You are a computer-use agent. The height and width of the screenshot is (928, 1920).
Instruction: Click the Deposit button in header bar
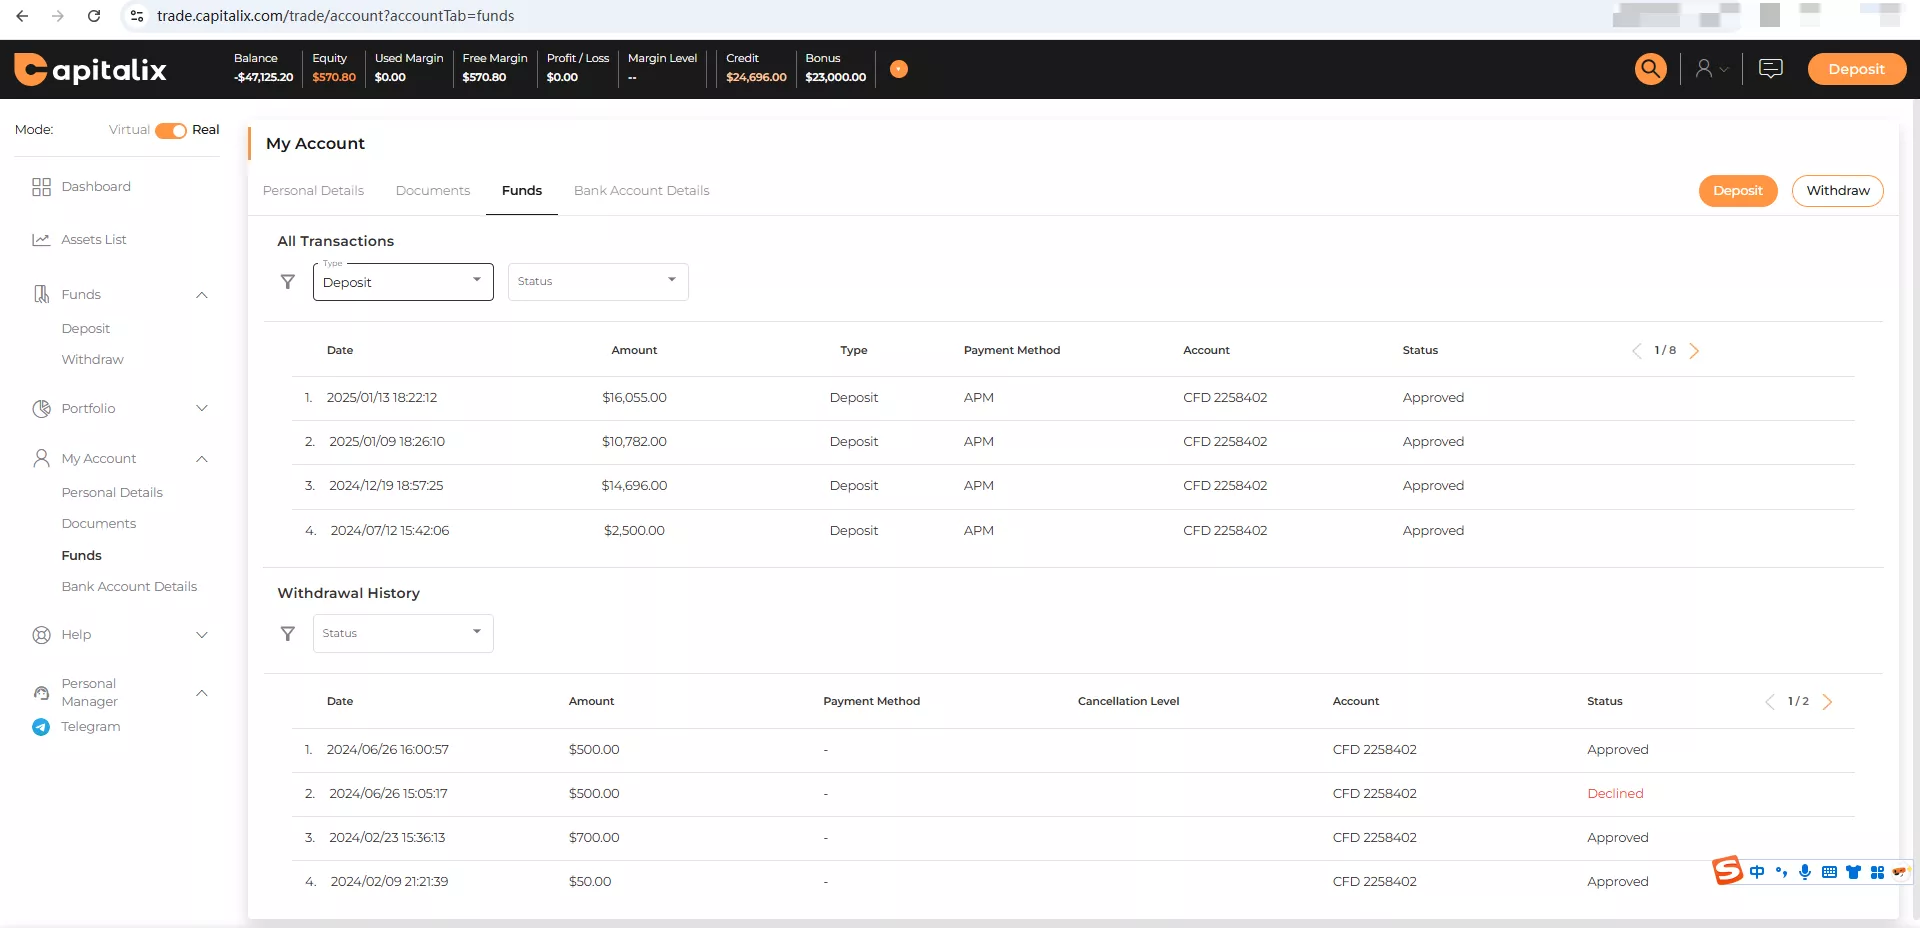coord(1856,69)
